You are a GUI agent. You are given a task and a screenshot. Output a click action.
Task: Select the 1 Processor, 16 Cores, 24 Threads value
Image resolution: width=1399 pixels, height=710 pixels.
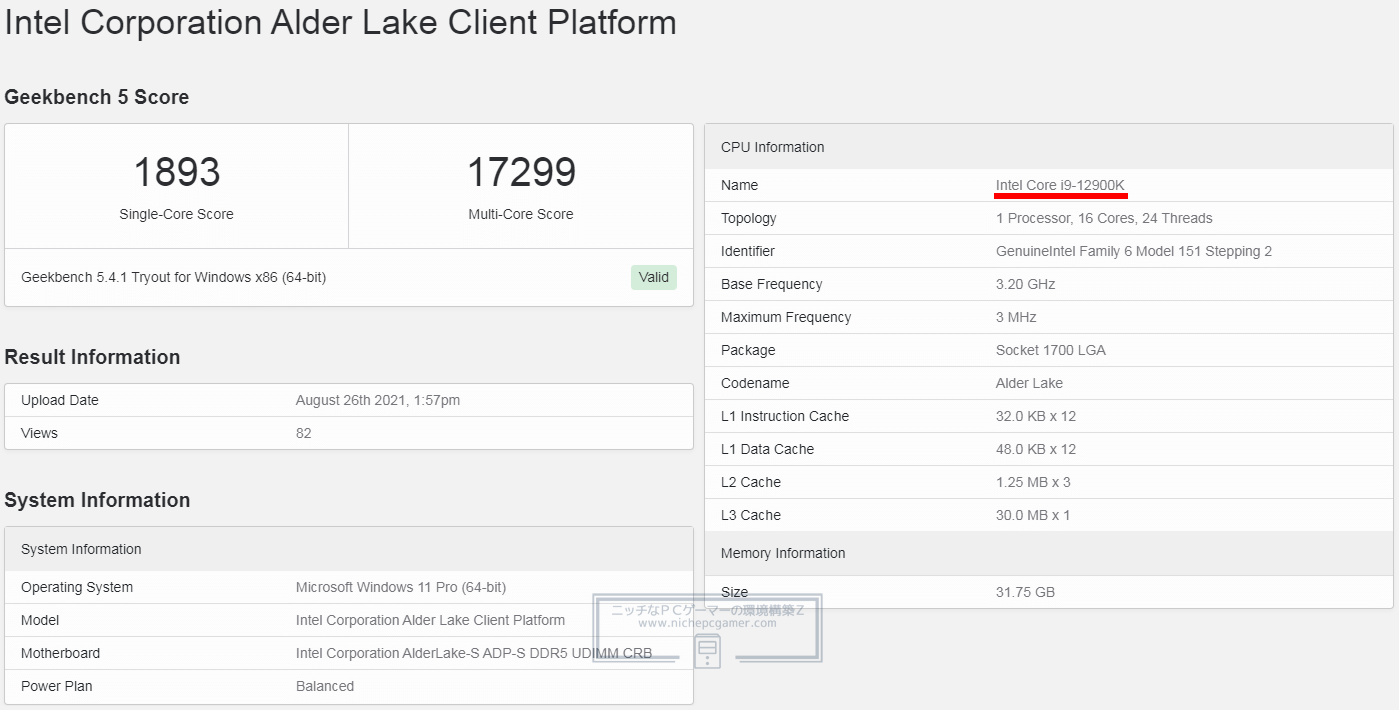pyautogui.click(x=1104, y=218)
